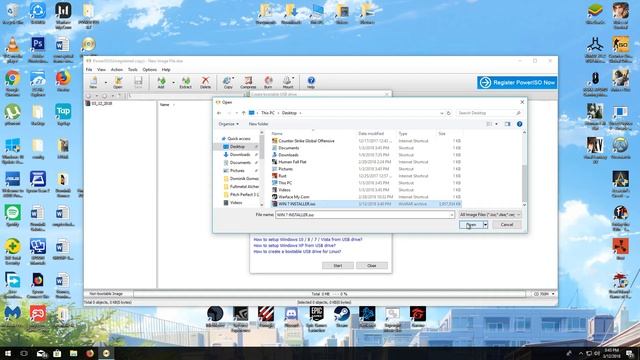Image resolution: width=640 pixels, height=360 pixels.
Task: Click the Search Desktop box
Action: pos(489,113)
